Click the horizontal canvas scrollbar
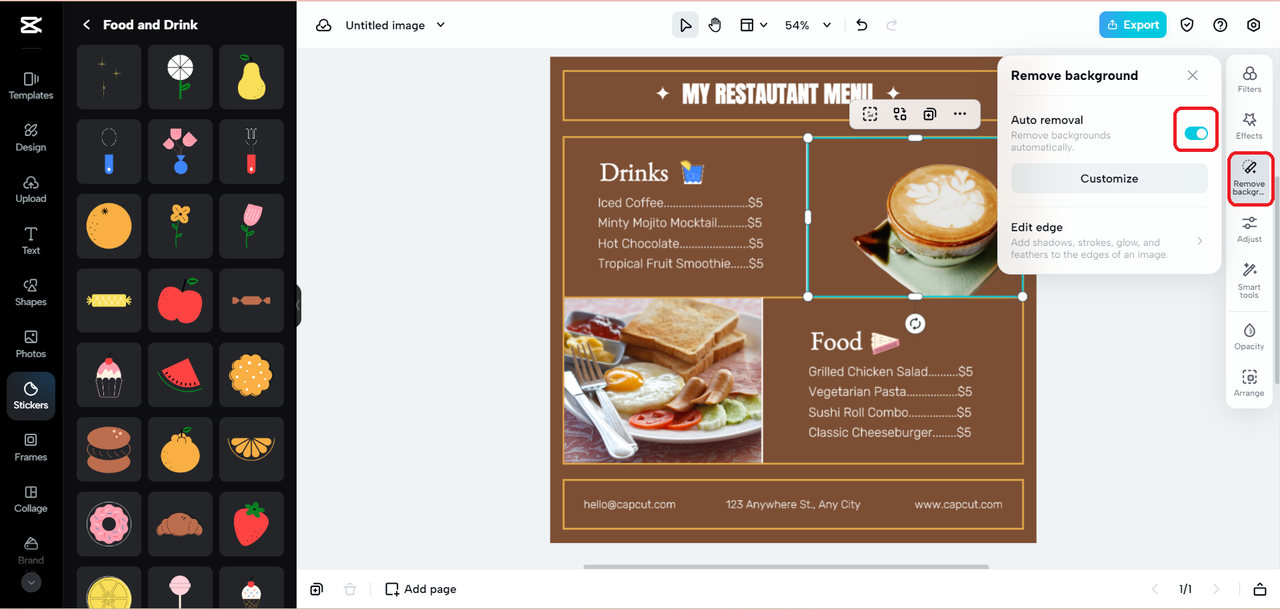Image resolution: width=1280 pixels, height=609 pixels. point(786,567)
